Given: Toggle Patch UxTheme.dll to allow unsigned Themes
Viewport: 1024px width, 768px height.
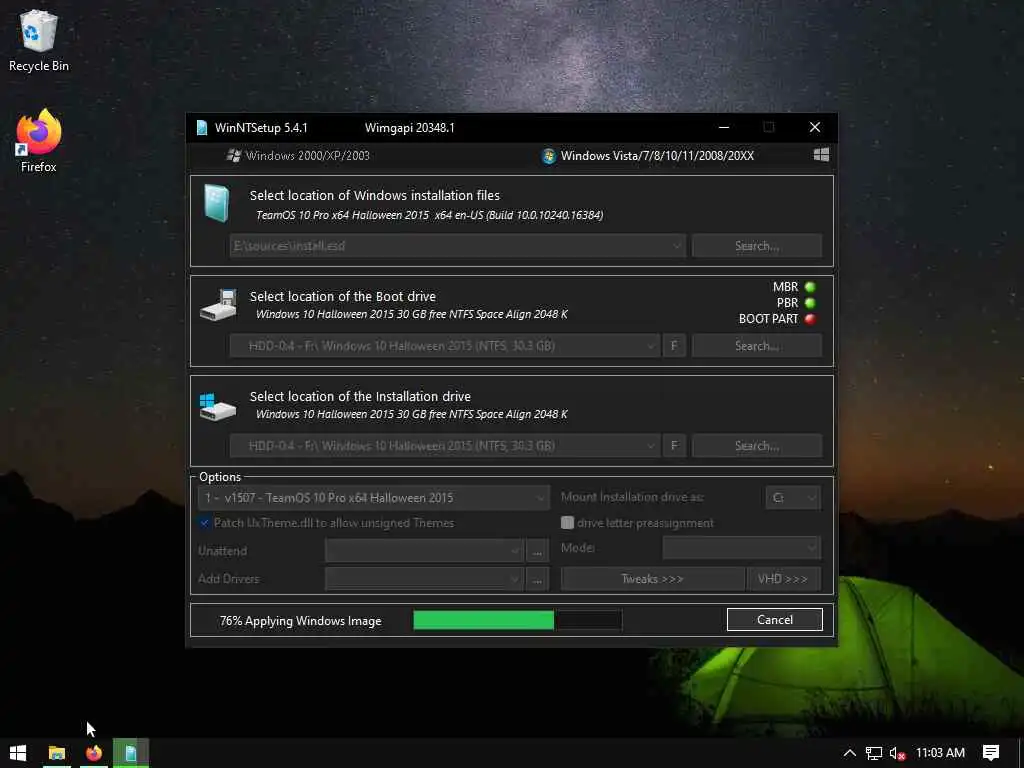Looking at the screenshot, I should [x=204, y=522].
